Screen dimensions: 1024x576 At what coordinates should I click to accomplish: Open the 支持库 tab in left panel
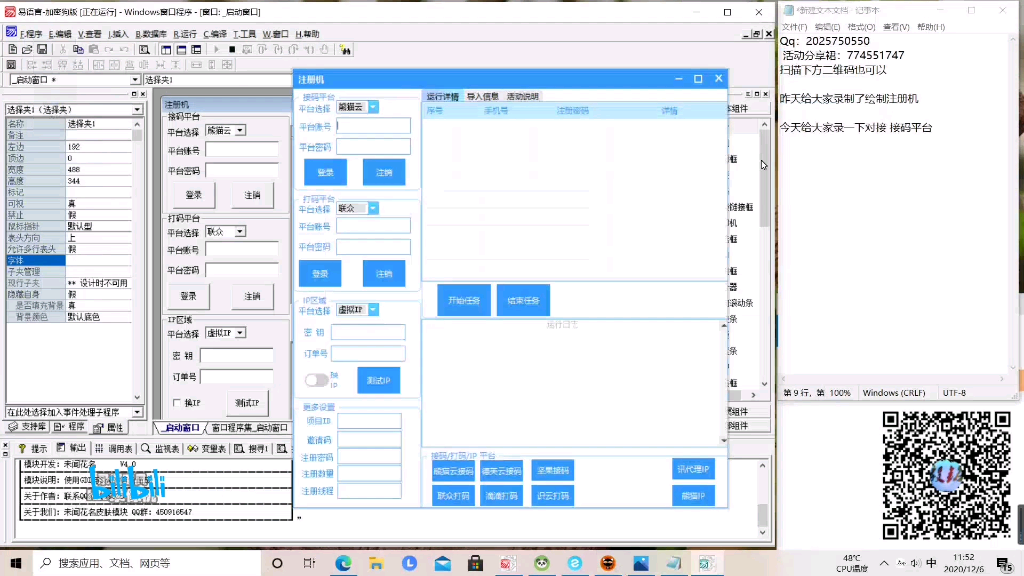pyautogui.click(x=27, y=427)
